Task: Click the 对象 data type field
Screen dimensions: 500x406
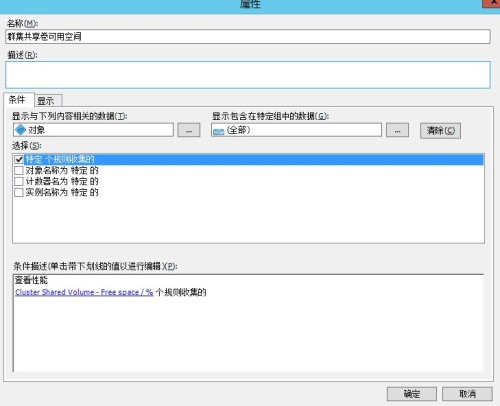Action: (93, 130)
